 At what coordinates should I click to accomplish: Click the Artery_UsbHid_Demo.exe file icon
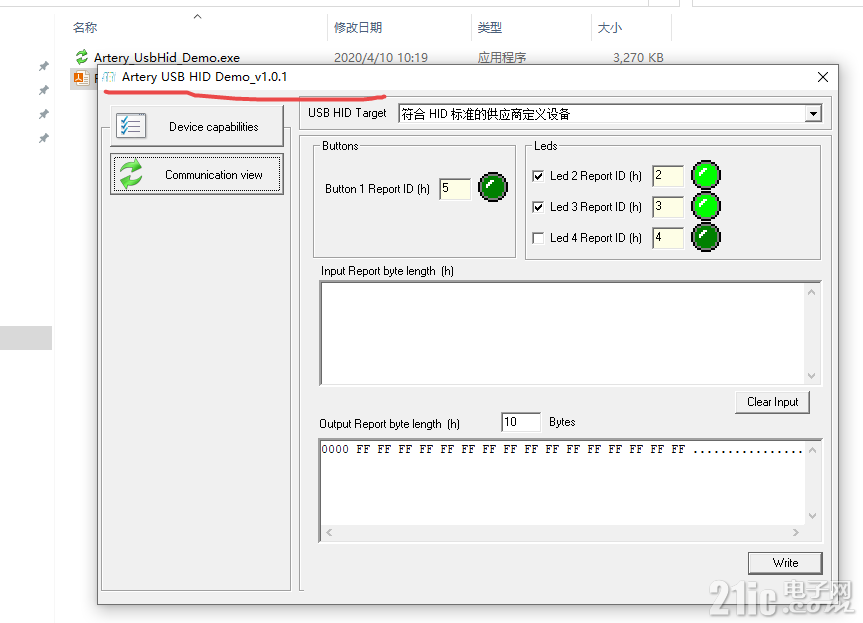(81, 56)
